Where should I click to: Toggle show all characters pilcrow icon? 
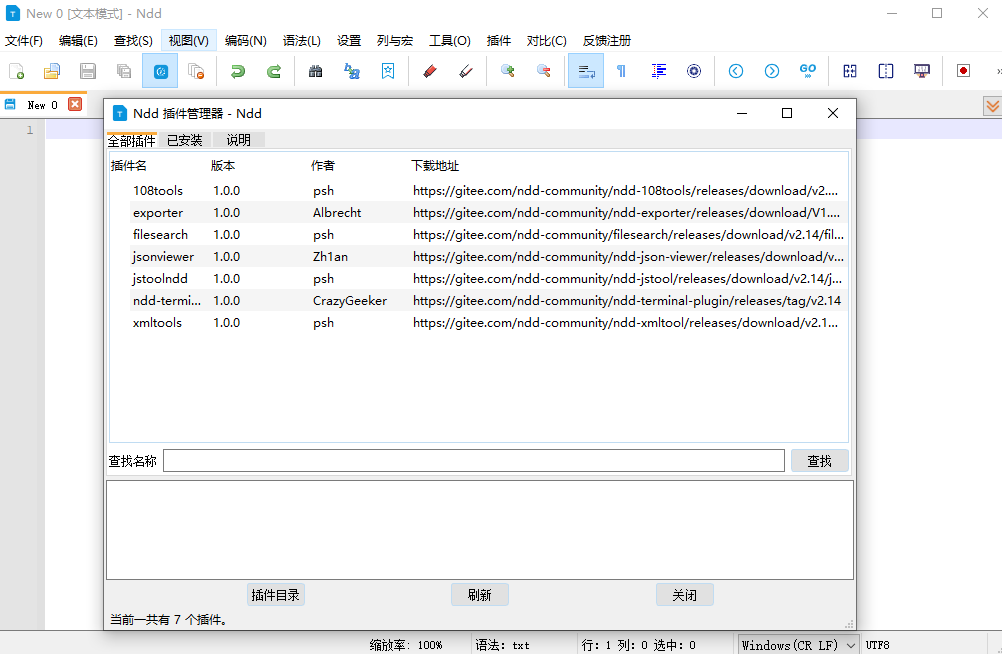[621, 71]
